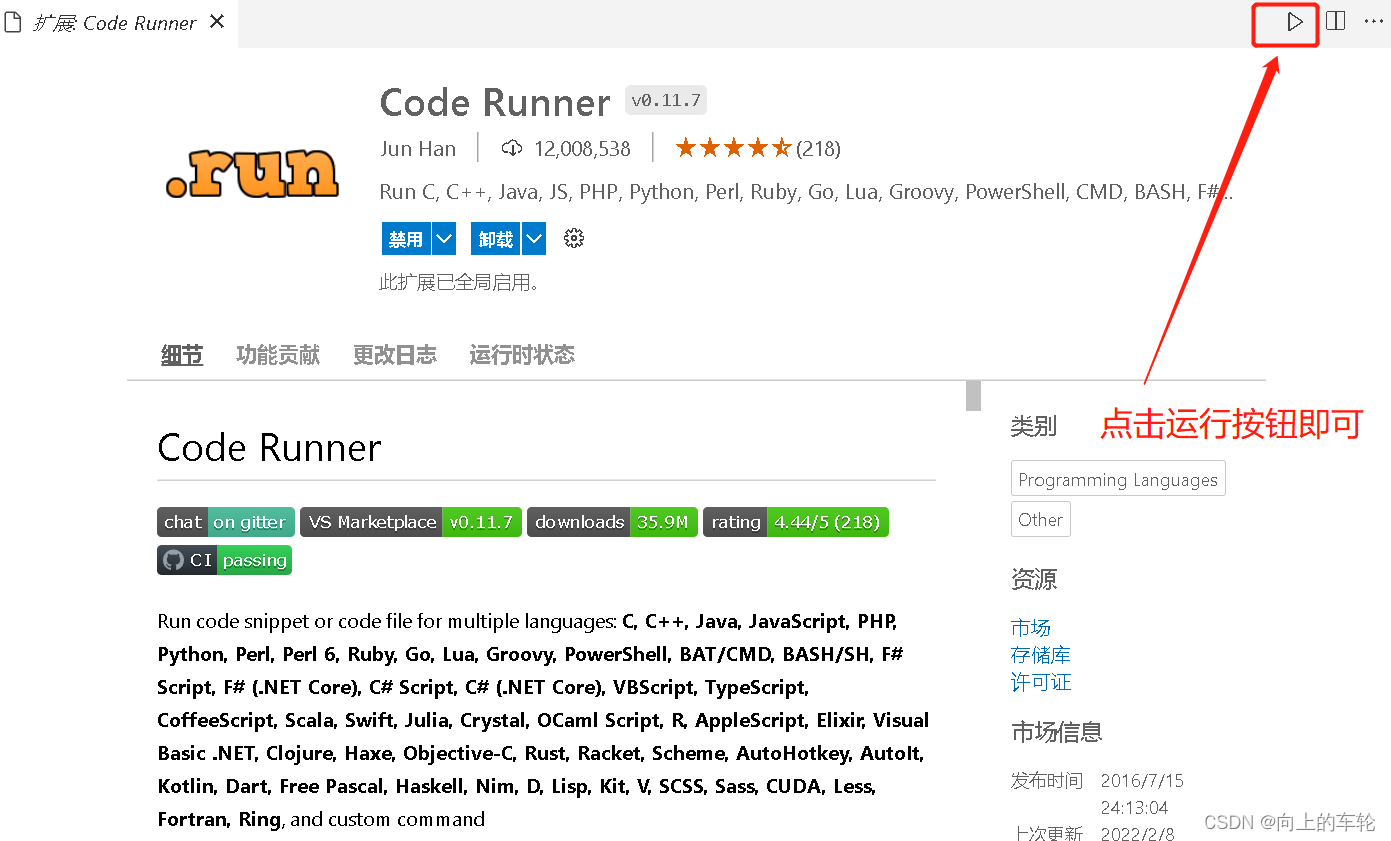Click the publisher name Jun Han
1391x841 pixels.
click(x=418, y=149)
